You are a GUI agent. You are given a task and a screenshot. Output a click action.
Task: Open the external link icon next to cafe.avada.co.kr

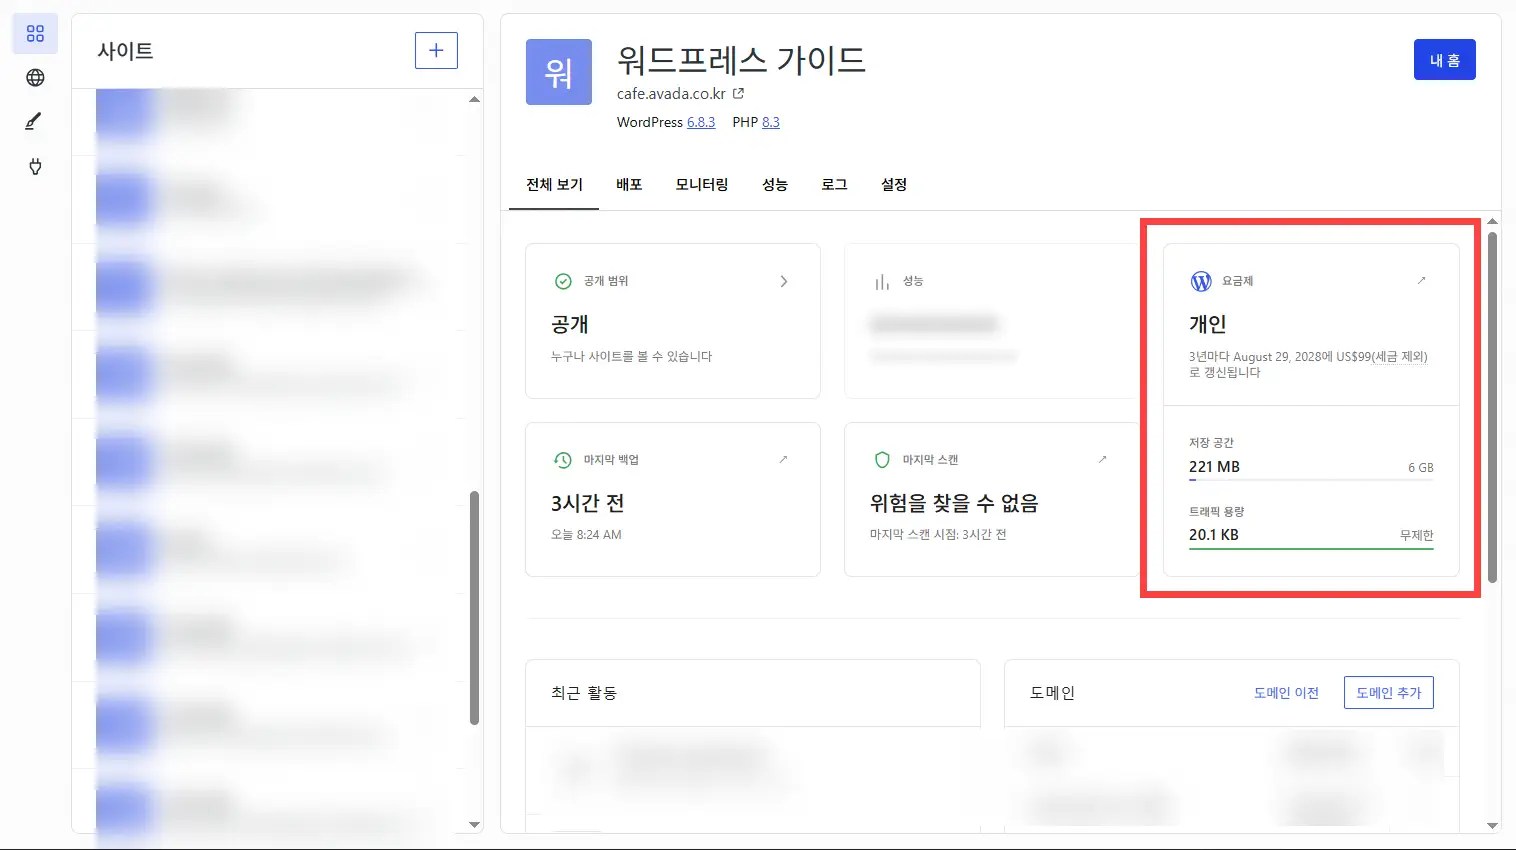[x=738, y=92]
